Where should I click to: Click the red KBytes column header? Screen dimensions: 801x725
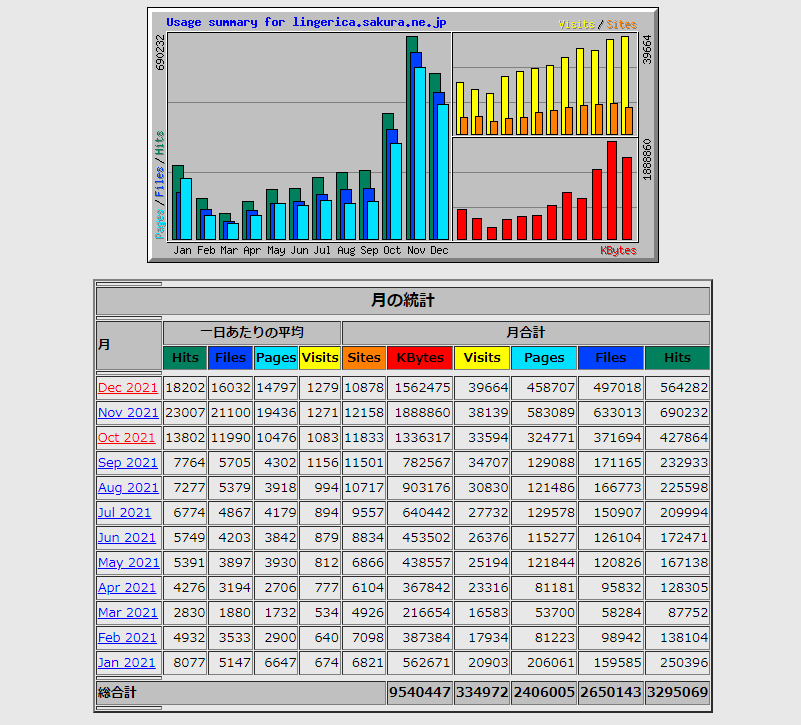click(420, 357)
